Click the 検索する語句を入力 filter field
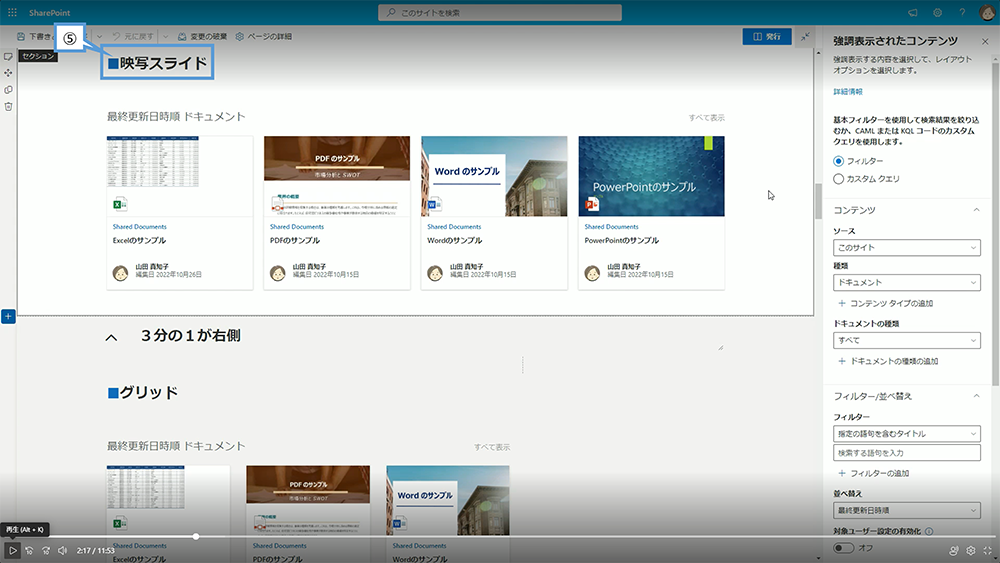This screenshot has width=1000, height=563. (x=906, y=453)
